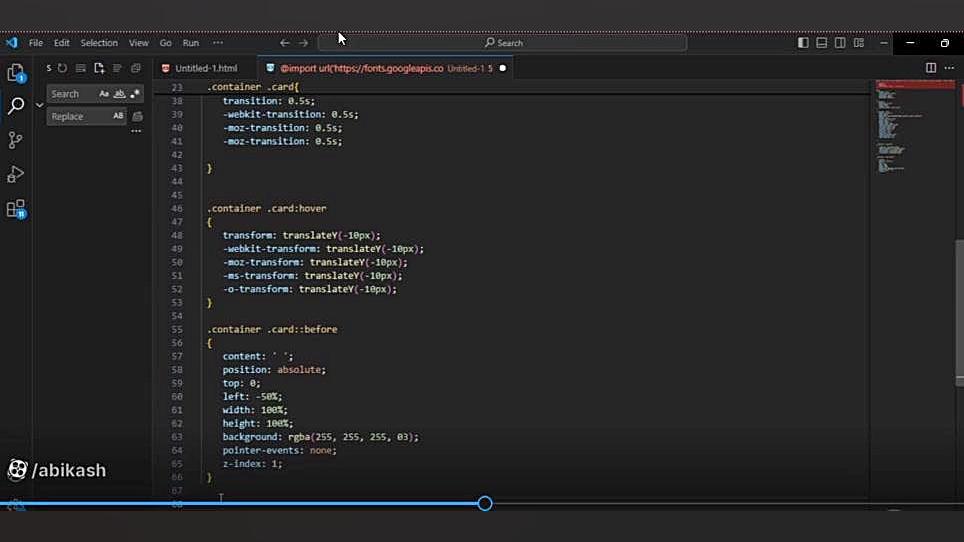Image resolution: width=964 pixels, height=542 pixels.
Task: Click the 'position: absolute;' line
Action: 274,370
